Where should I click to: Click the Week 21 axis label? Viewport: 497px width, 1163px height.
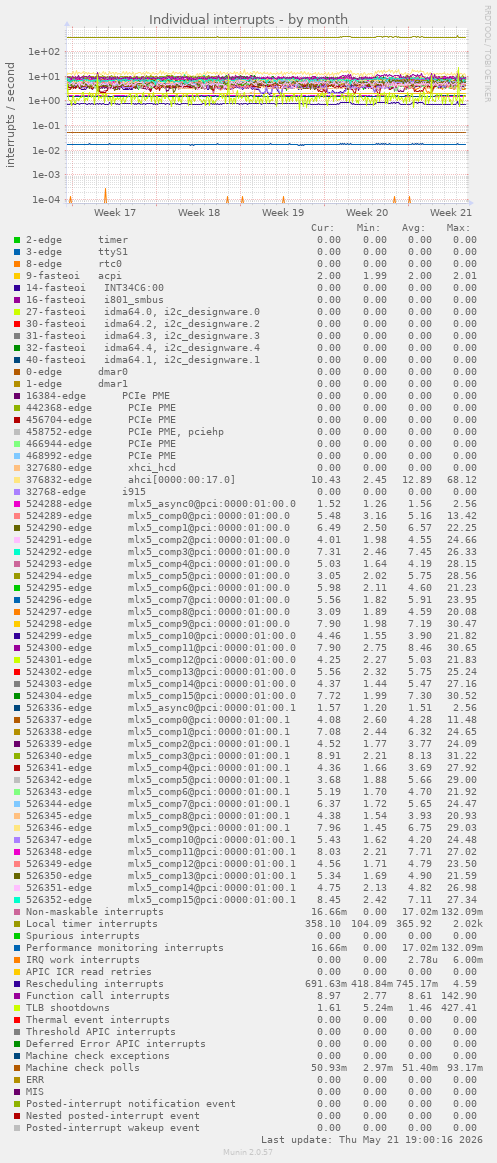pos(450,212)
